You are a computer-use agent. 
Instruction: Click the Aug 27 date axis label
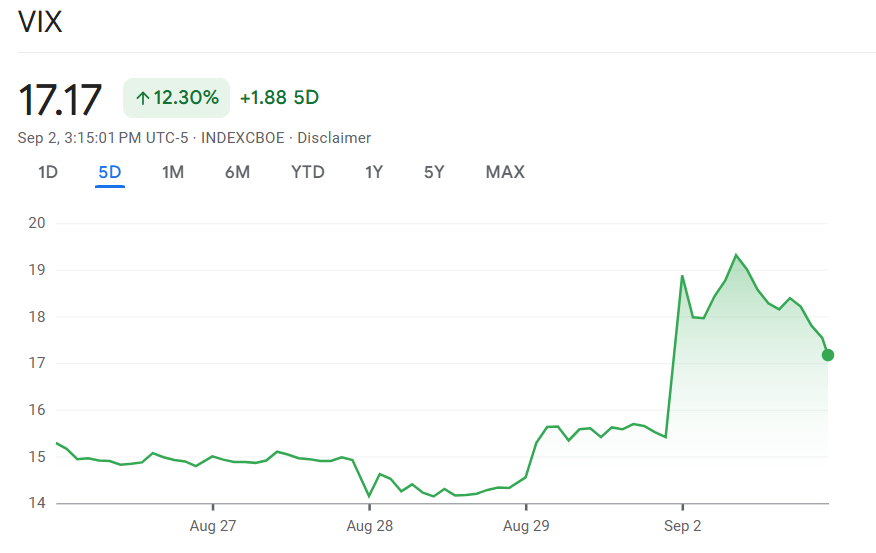click(x=213, y=526)
